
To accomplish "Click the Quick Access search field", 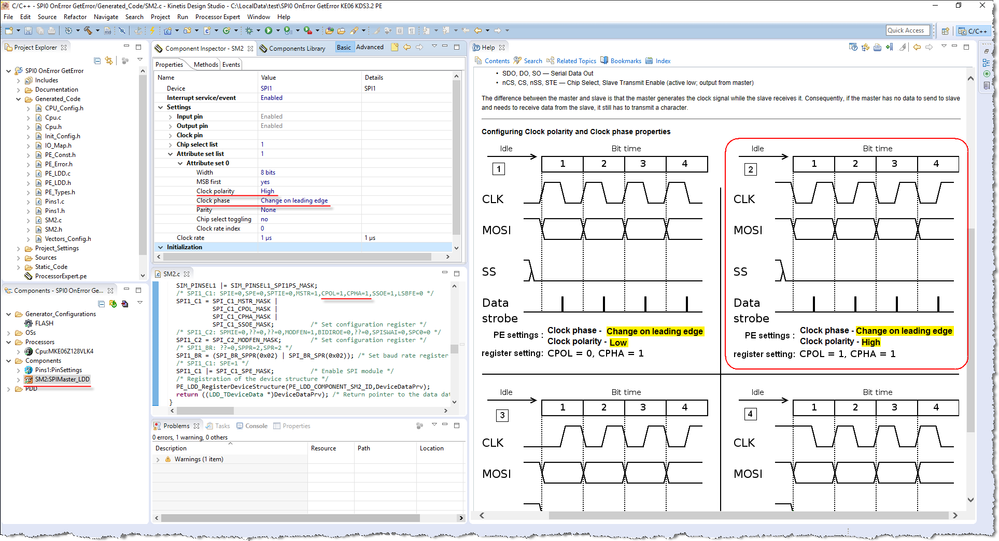I will coord(906,30).
